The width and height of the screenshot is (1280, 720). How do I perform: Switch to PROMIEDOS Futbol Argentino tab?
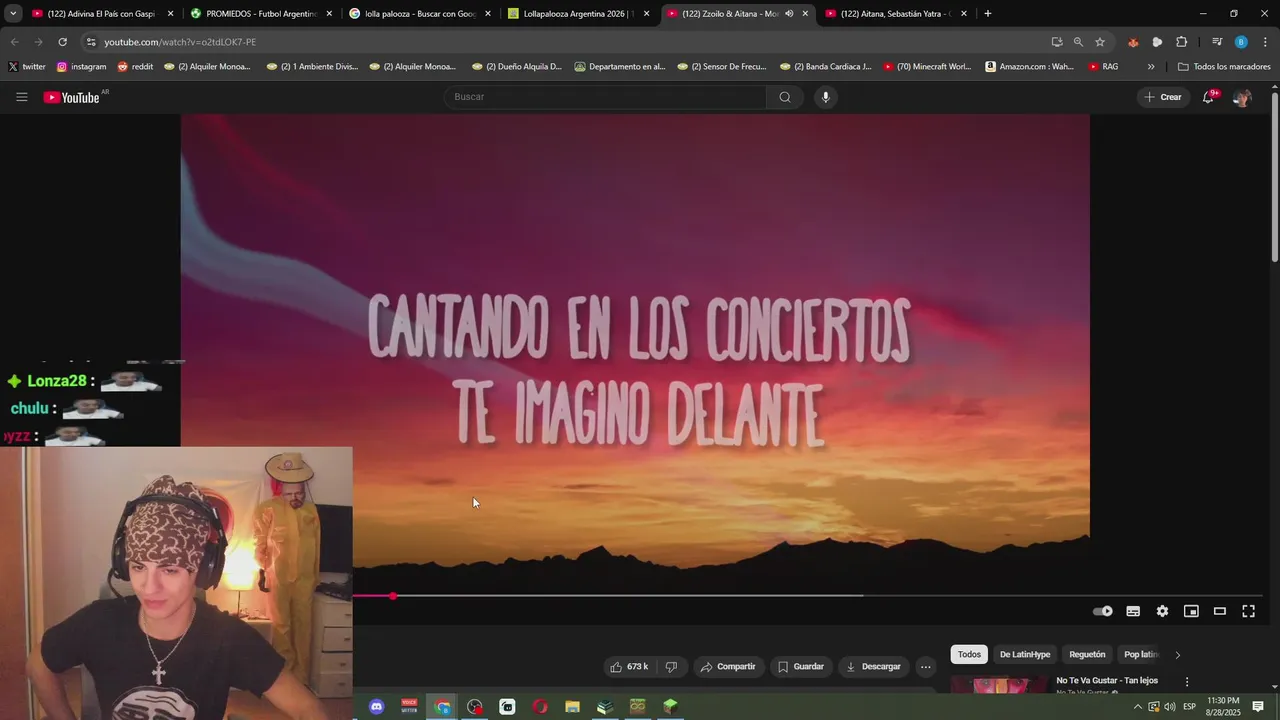tap(260, 14)
